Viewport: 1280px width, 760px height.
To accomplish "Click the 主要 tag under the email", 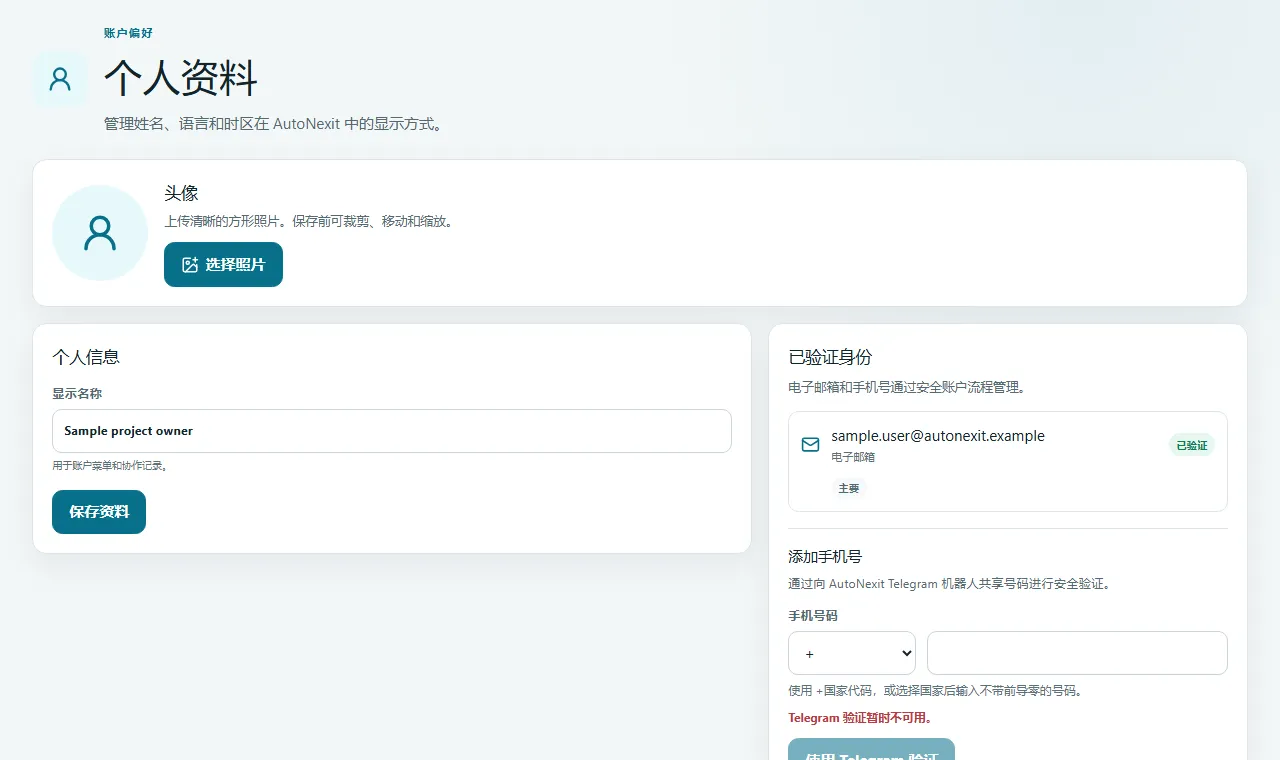I will (849, 488).
